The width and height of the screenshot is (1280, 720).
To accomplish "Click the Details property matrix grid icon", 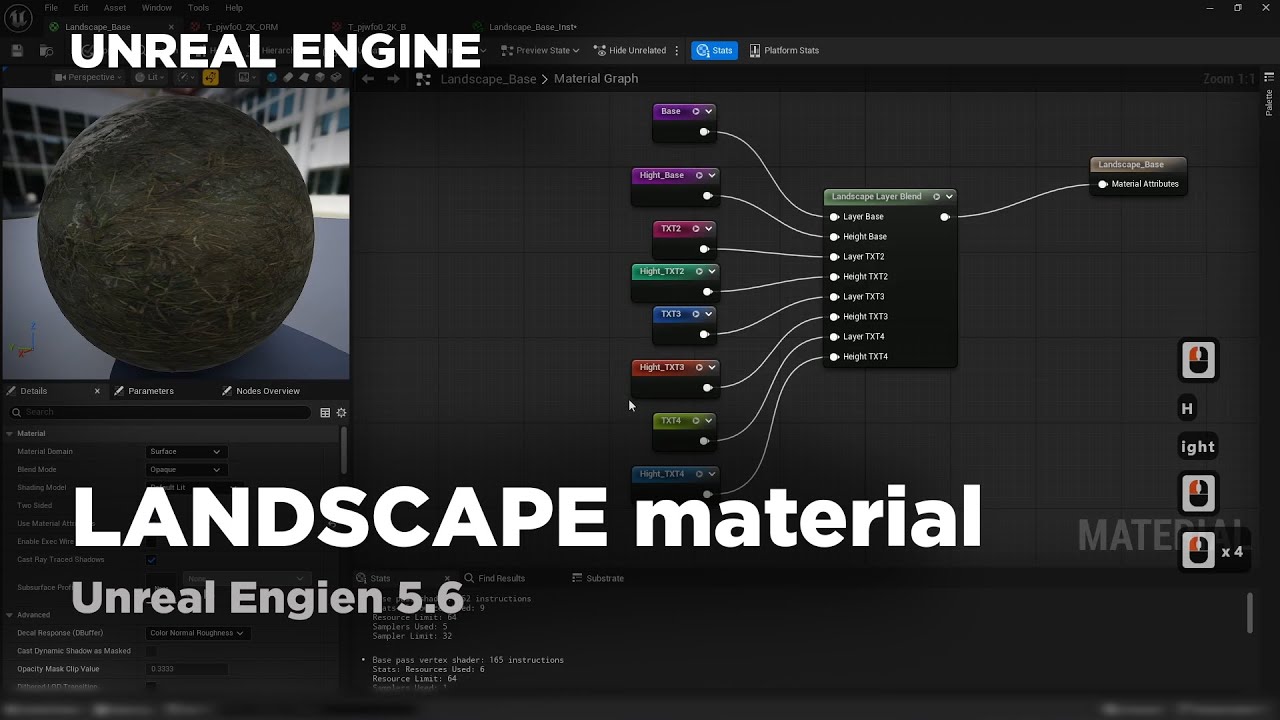I will pyautogui.click(x=325, y=412).
